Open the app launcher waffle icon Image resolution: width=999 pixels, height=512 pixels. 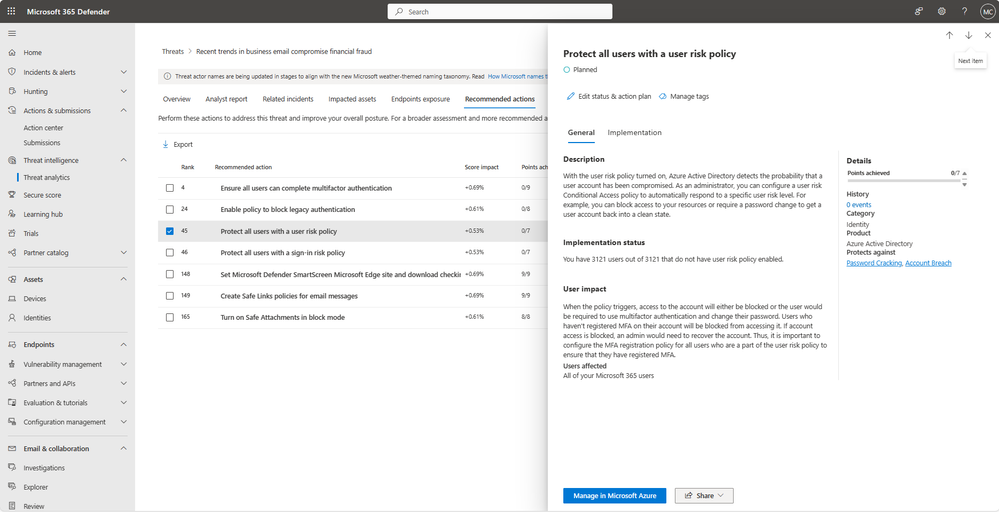tap(11, 11)
